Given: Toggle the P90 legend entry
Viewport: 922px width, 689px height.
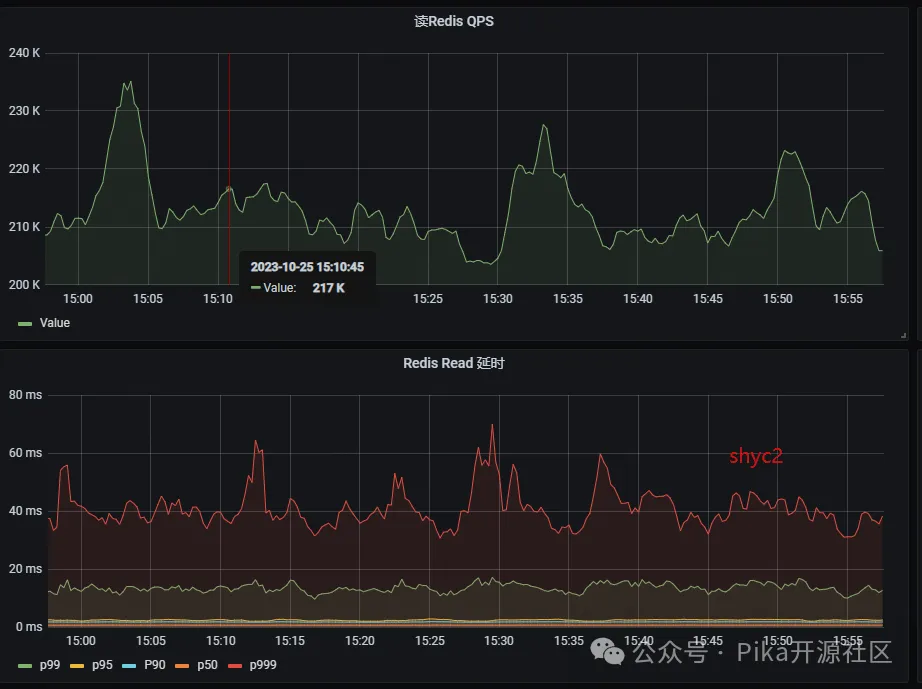Looking at the screenshot, I should pyautogui.click(x=155, y=665).
